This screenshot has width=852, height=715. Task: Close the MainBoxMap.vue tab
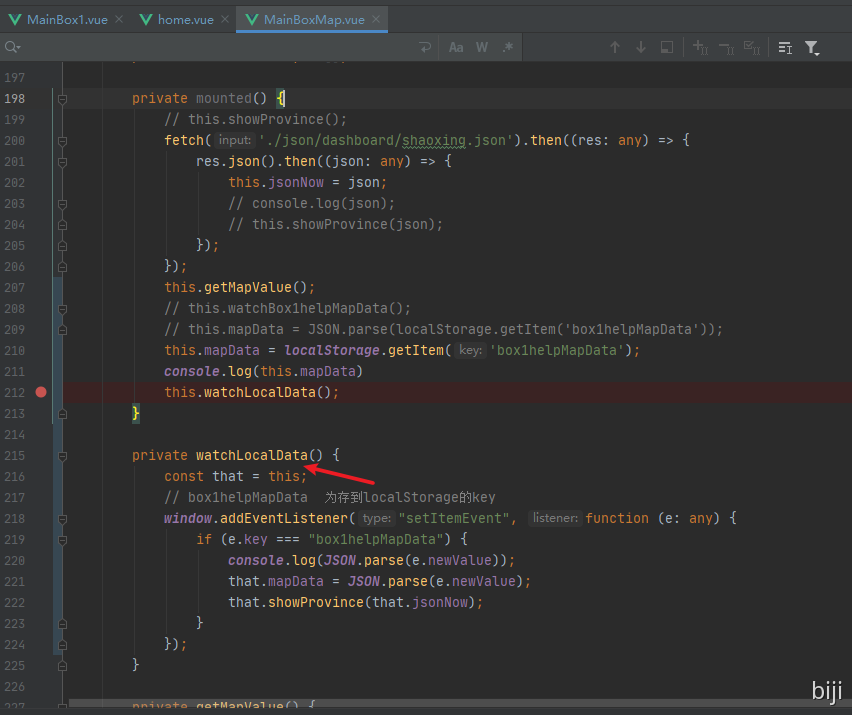click(x=376, y=20)
